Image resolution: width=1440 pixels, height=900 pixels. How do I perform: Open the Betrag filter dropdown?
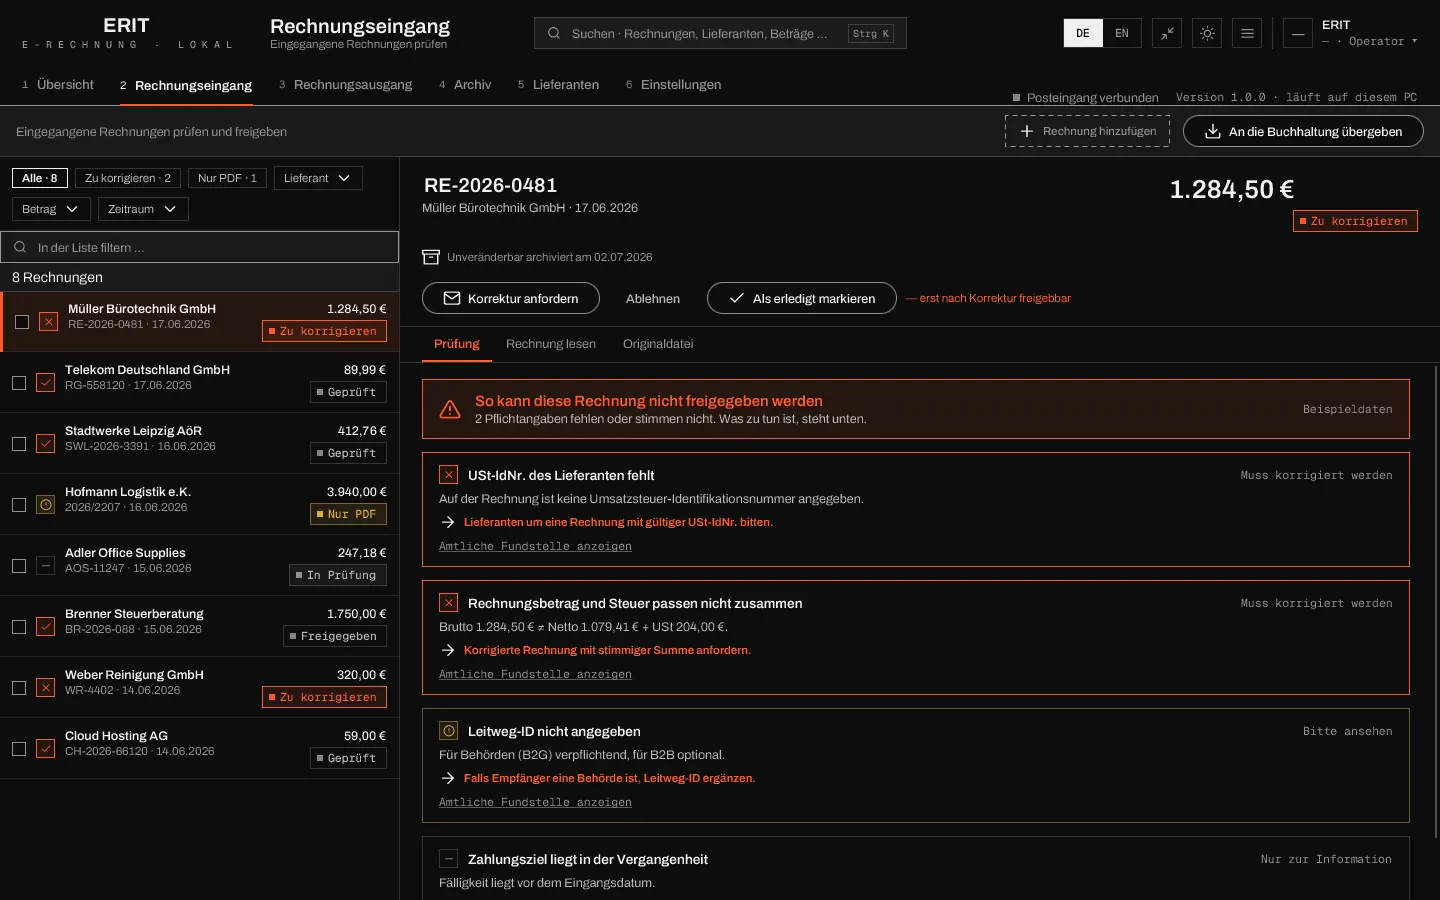51,209
